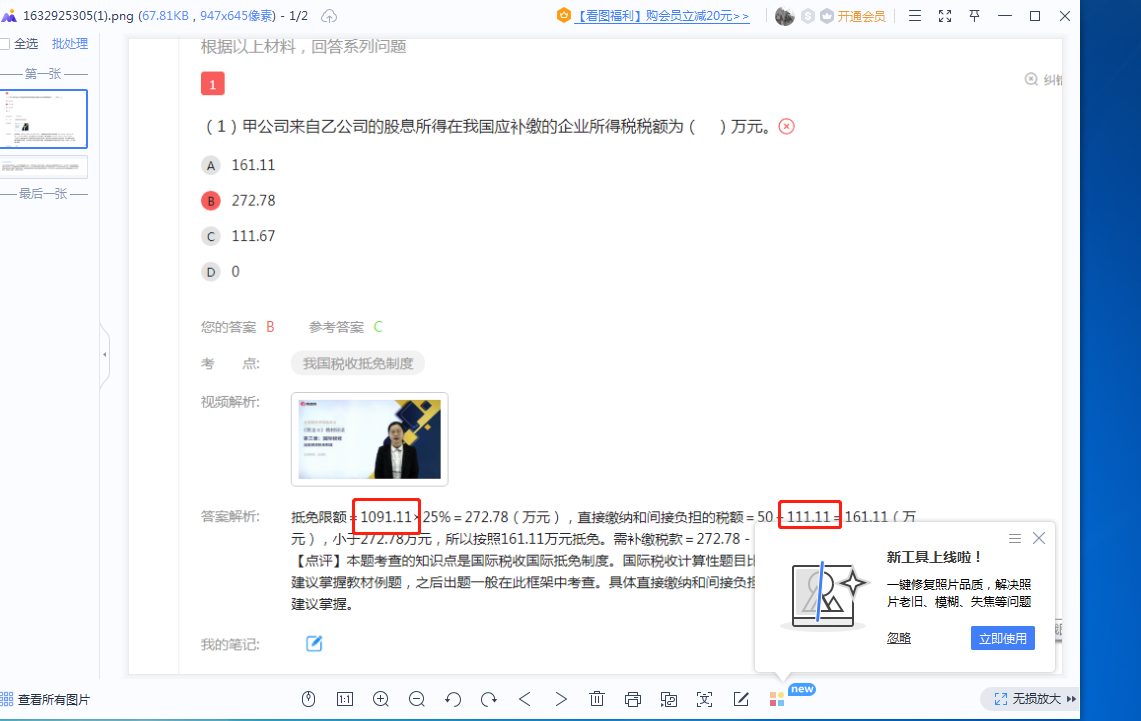Pin the viewer window on top

(975, 16)
